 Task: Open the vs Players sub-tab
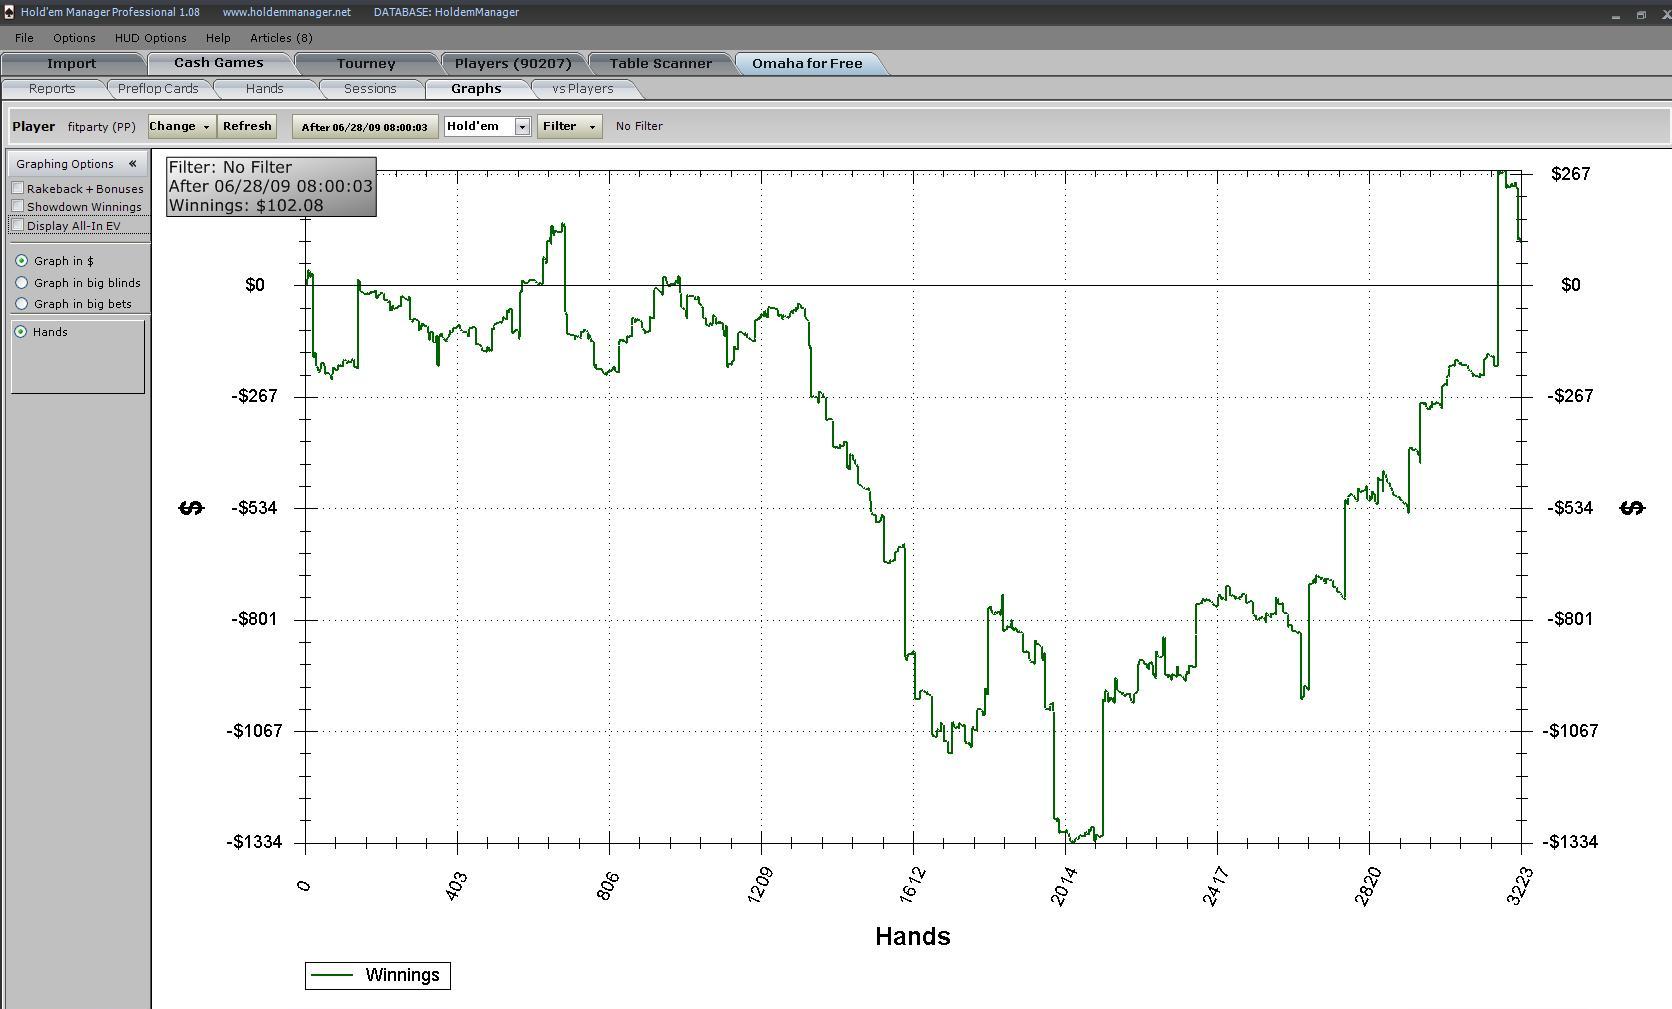click(583, 89)
